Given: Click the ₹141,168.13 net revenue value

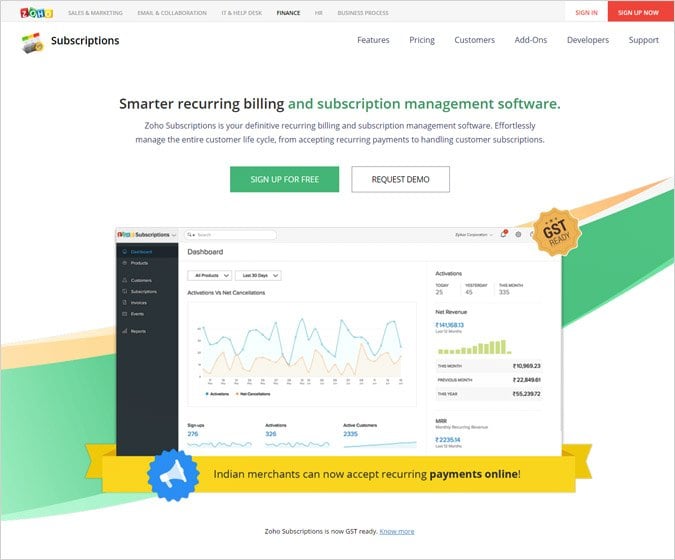Looking at the screenshot, I should click(x=449, y=325).
